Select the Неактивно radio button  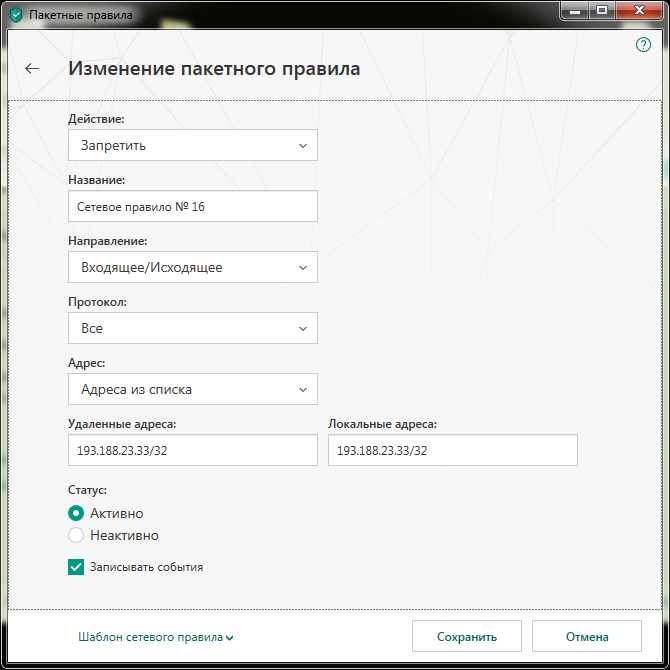point(76,535)
